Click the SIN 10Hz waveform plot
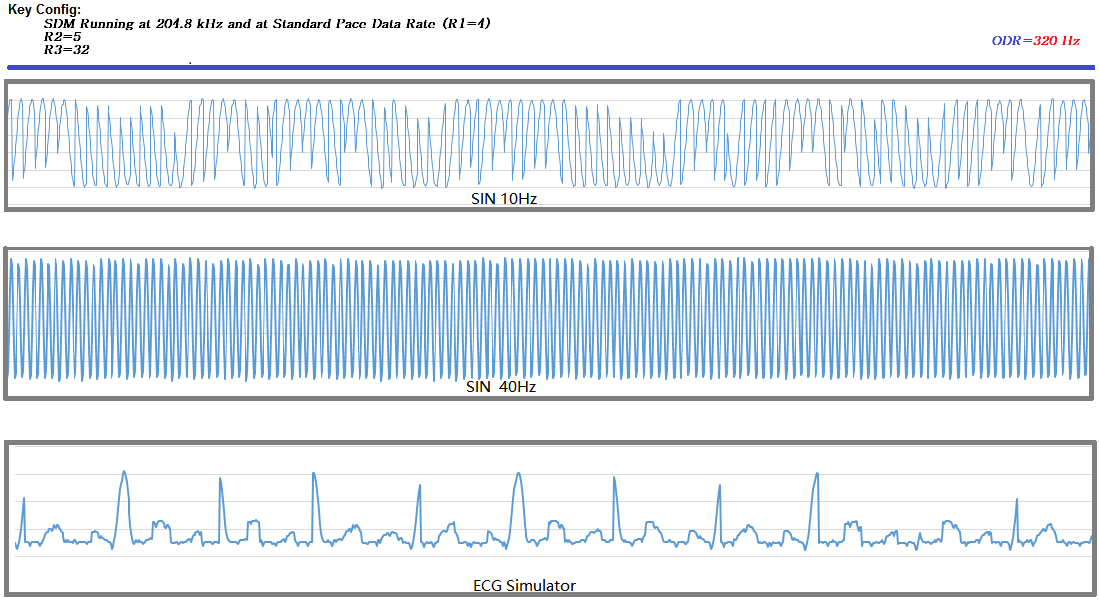The width and height of the screenshot is (1099, 606). pyautogui.click(x=550, y=145)
